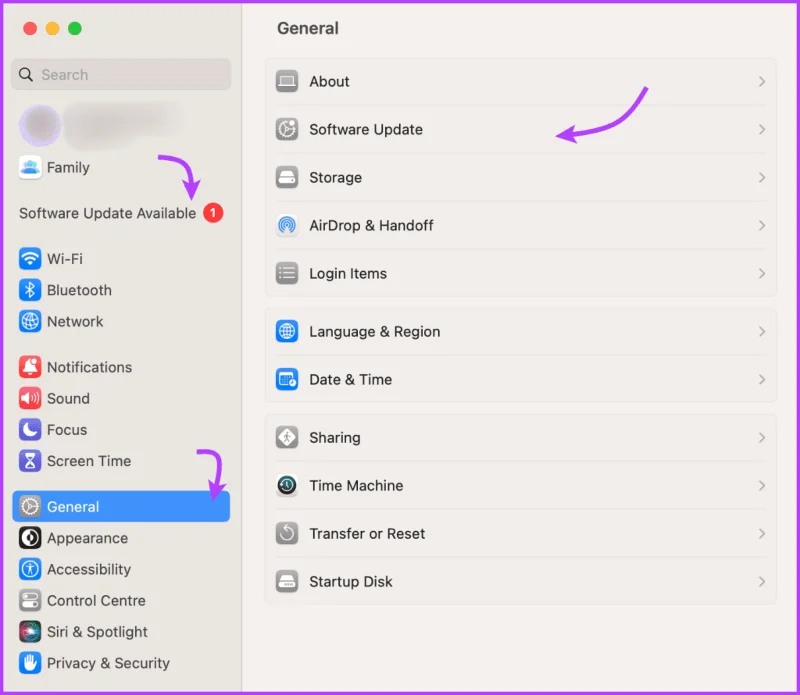Open the Notifications sidebar item

tap(121, 367)
